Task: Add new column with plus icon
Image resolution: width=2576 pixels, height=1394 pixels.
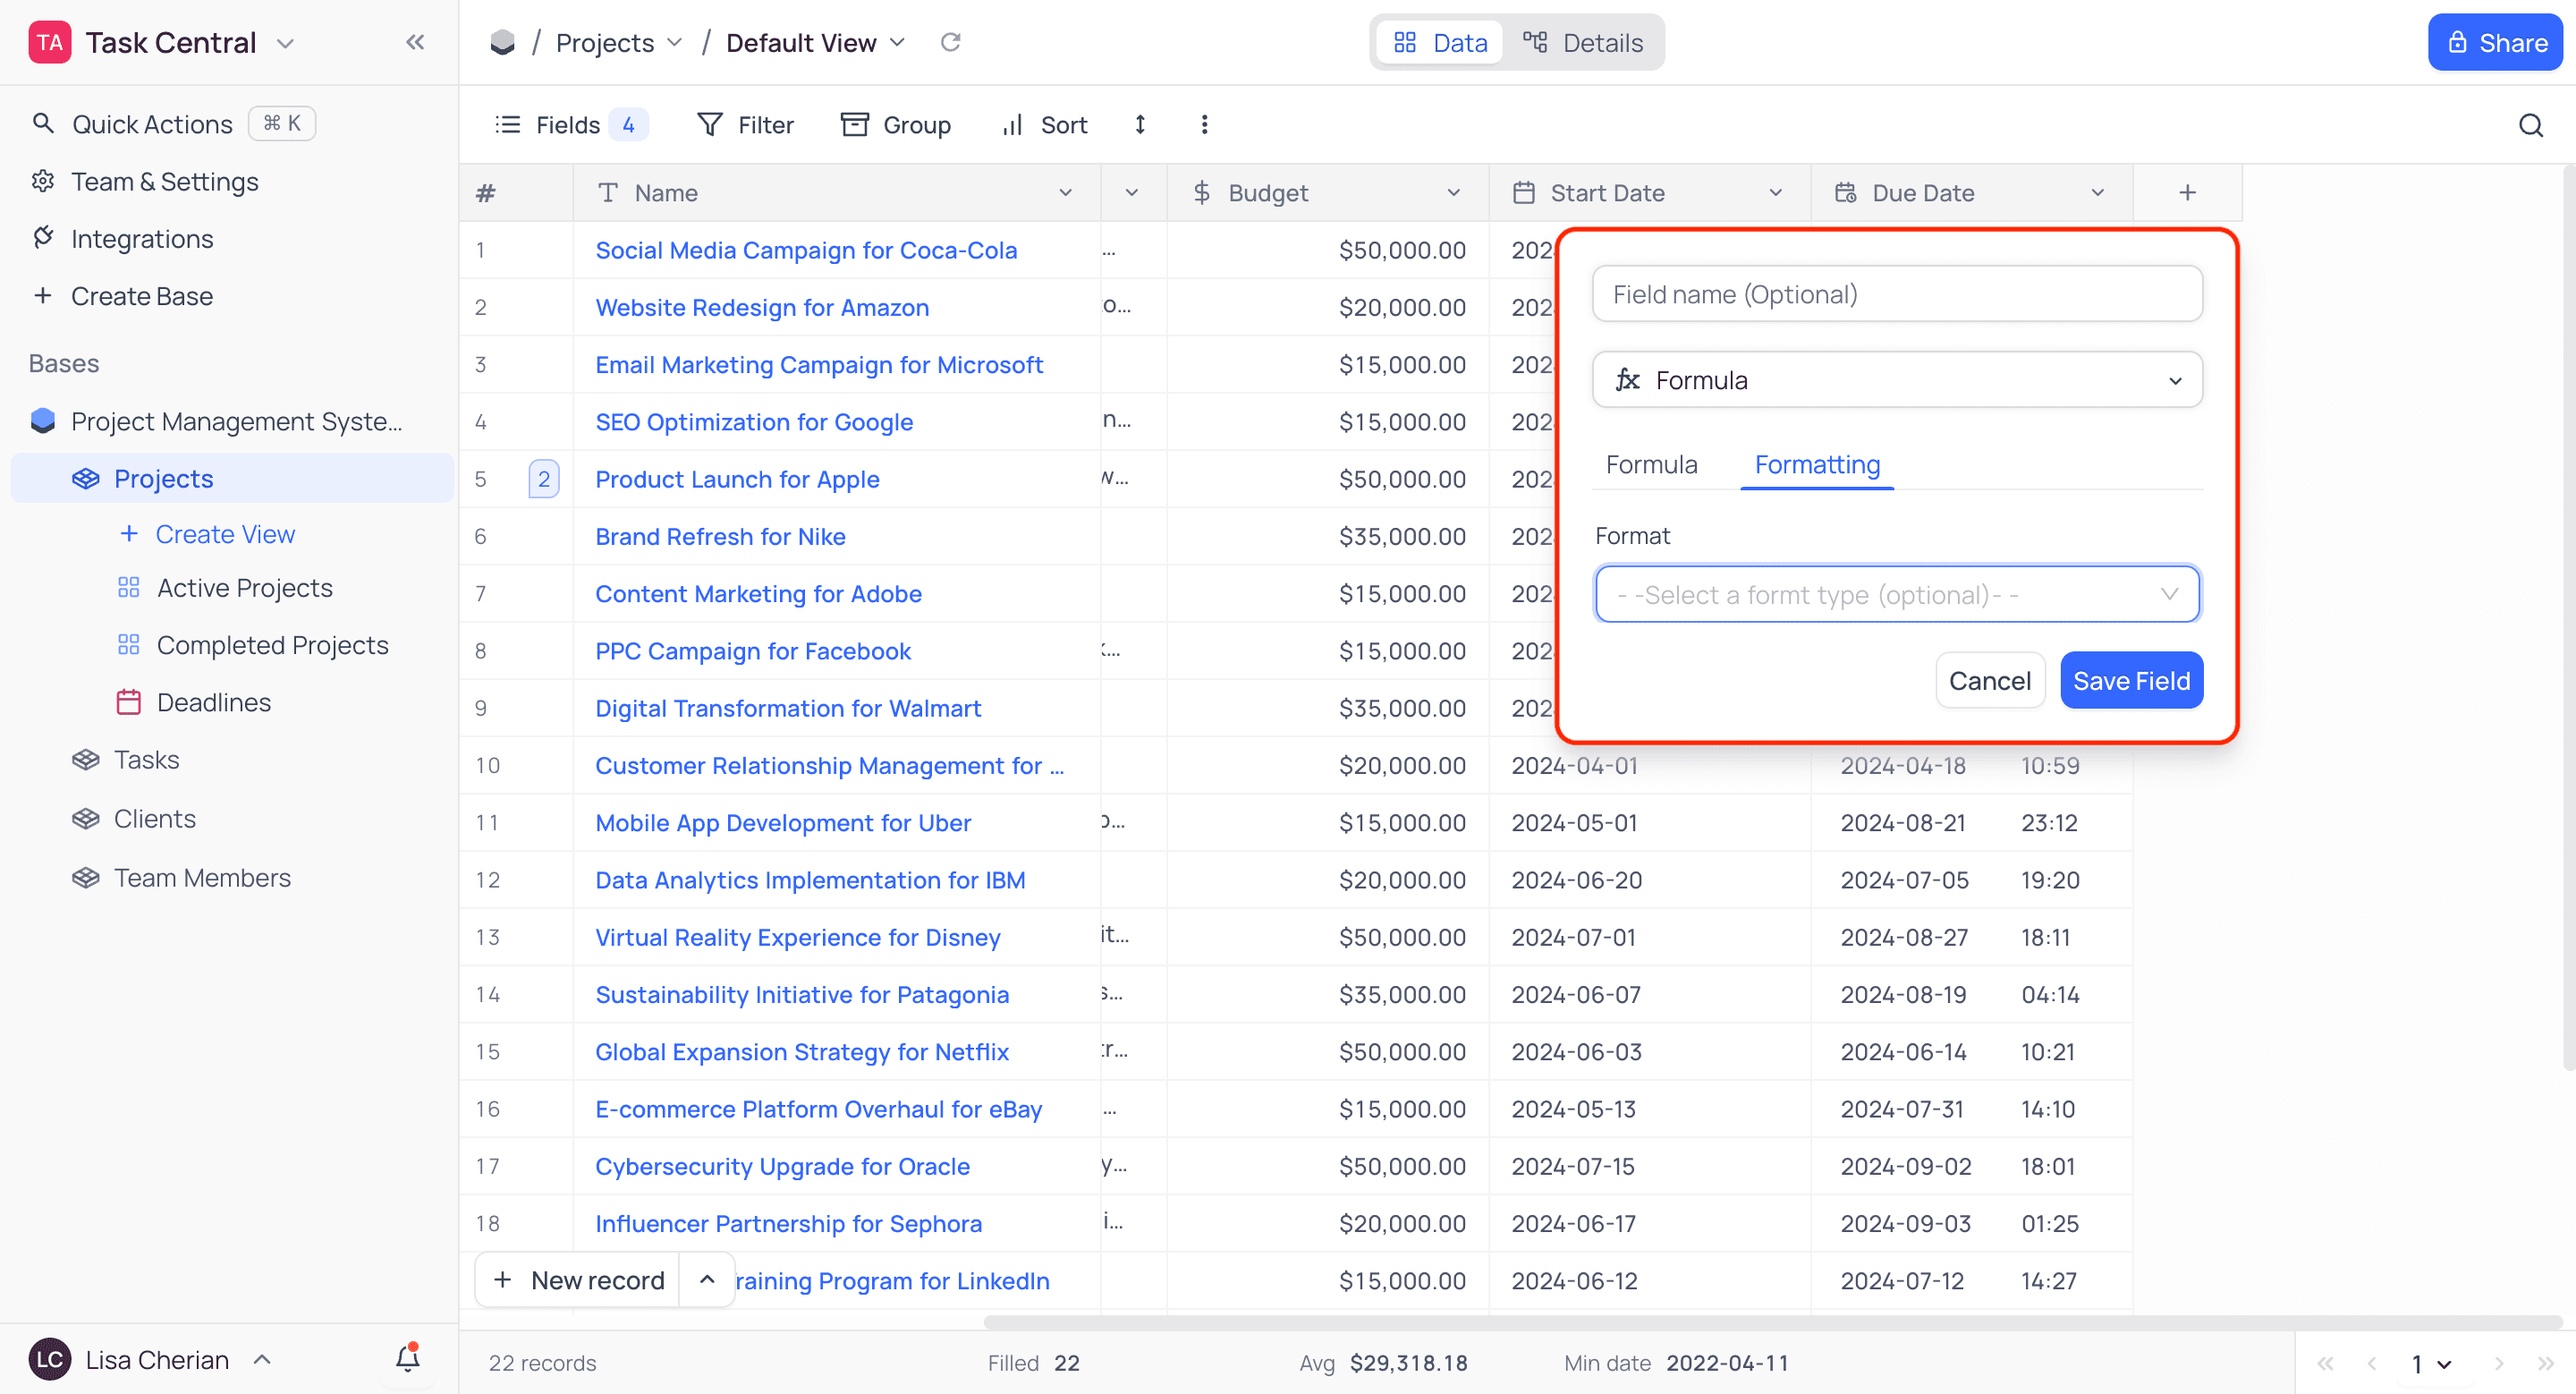Action: coord(2187,193)
